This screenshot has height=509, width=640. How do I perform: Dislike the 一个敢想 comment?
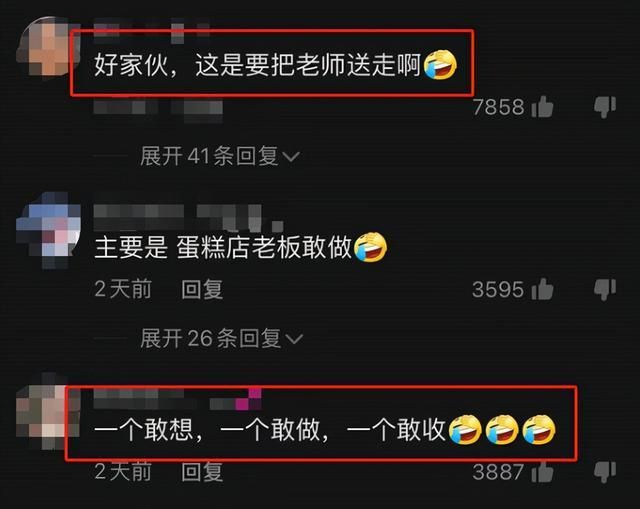pos(605,472)
